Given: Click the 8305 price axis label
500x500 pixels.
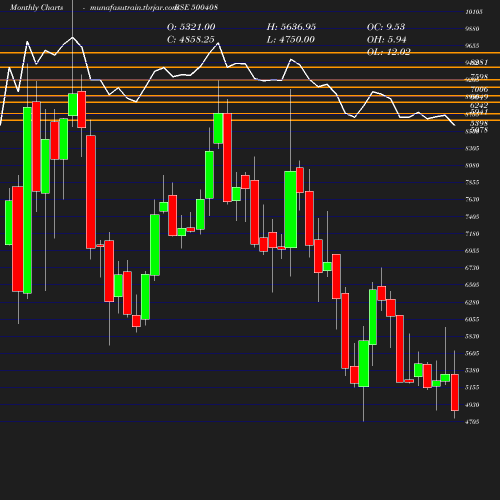Looking at the screenshot, I should pos(472,148).
